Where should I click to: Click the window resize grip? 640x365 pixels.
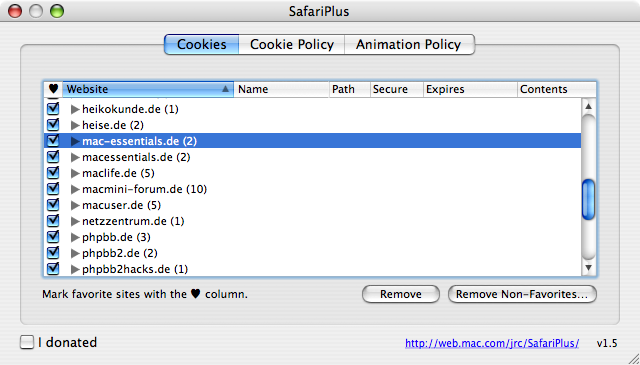click(633, 358)
